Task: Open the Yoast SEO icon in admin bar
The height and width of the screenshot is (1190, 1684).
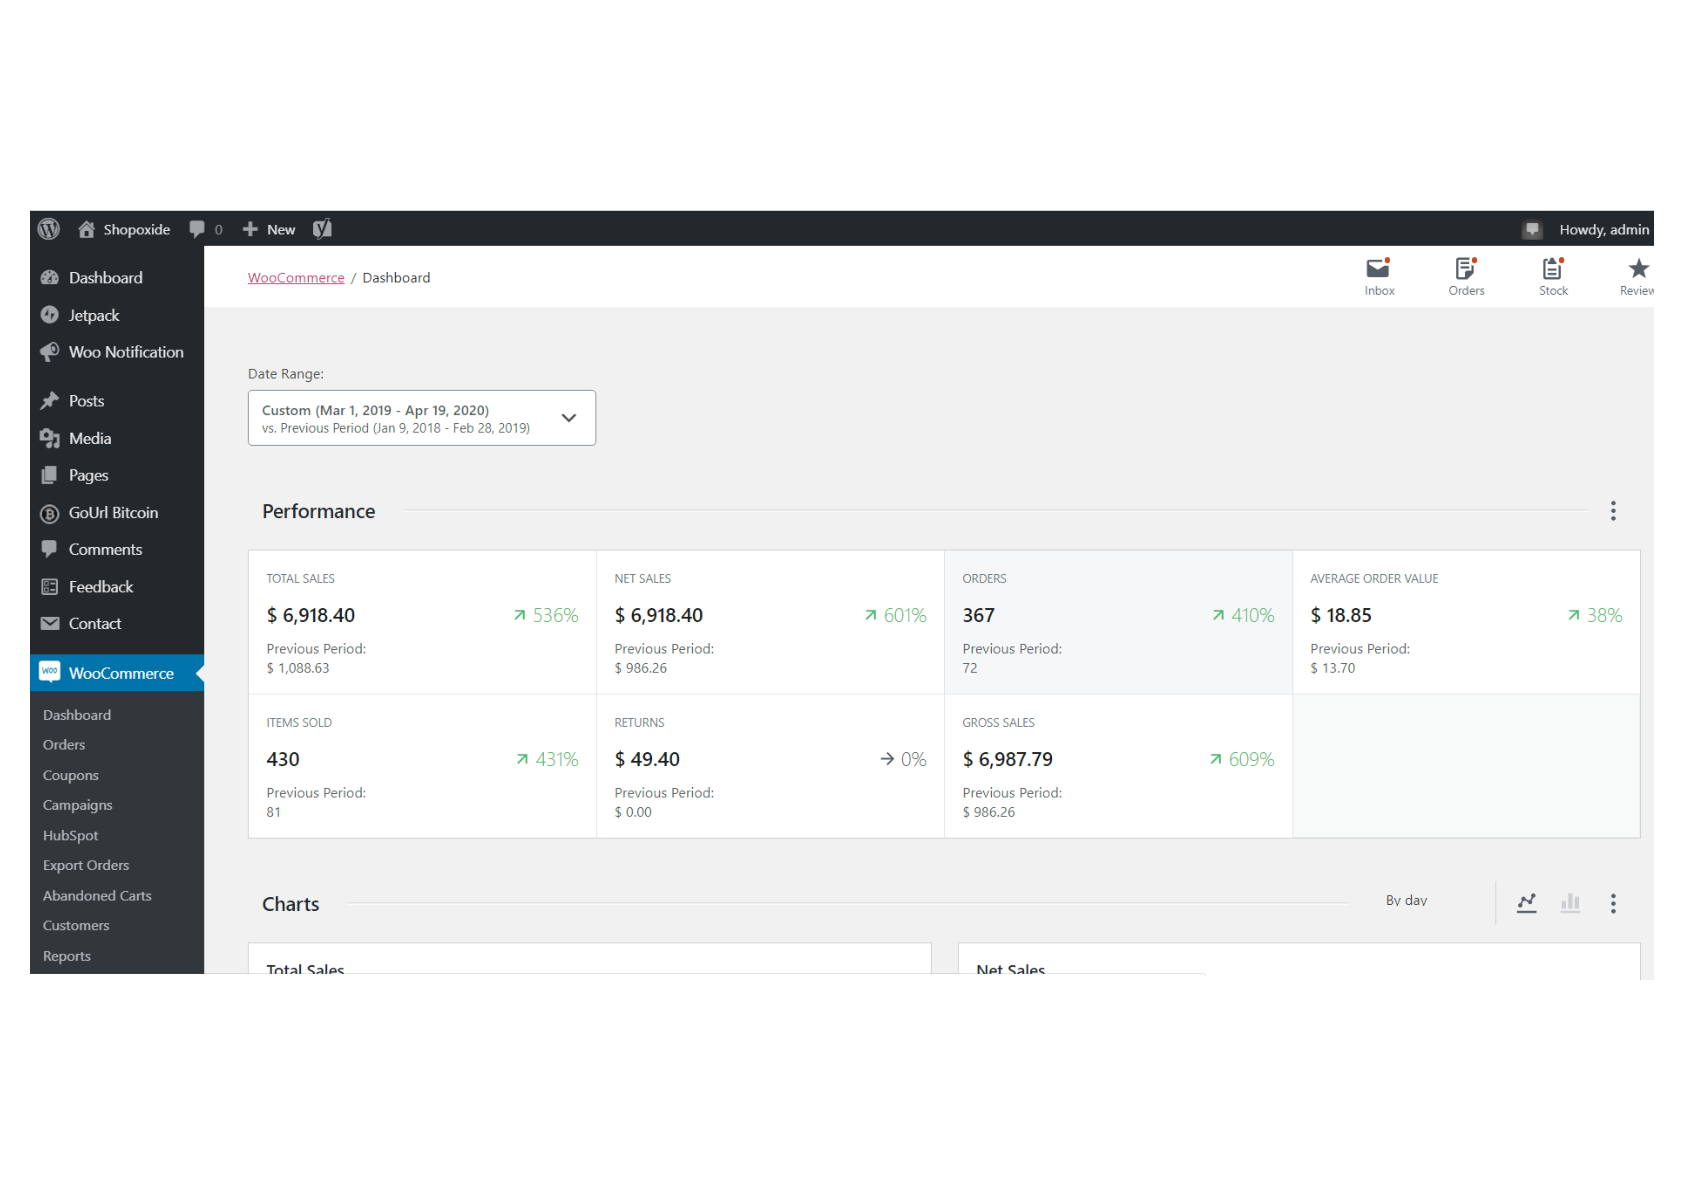Action: [x=322, y=229]
